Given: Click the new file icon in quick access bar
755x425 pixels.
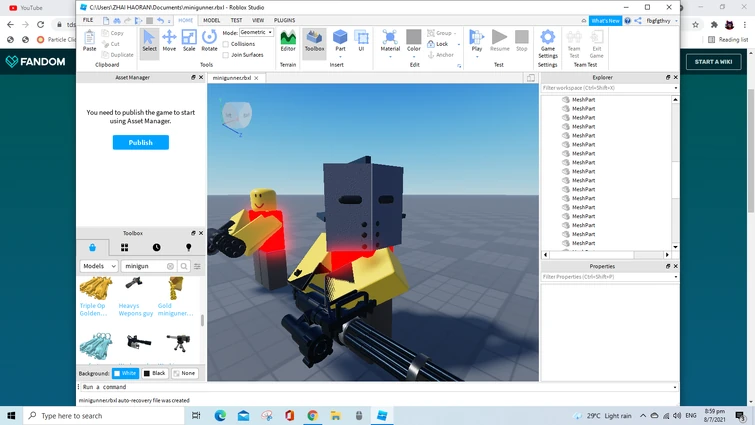Looking at the screenshot, I should point(106,20).
